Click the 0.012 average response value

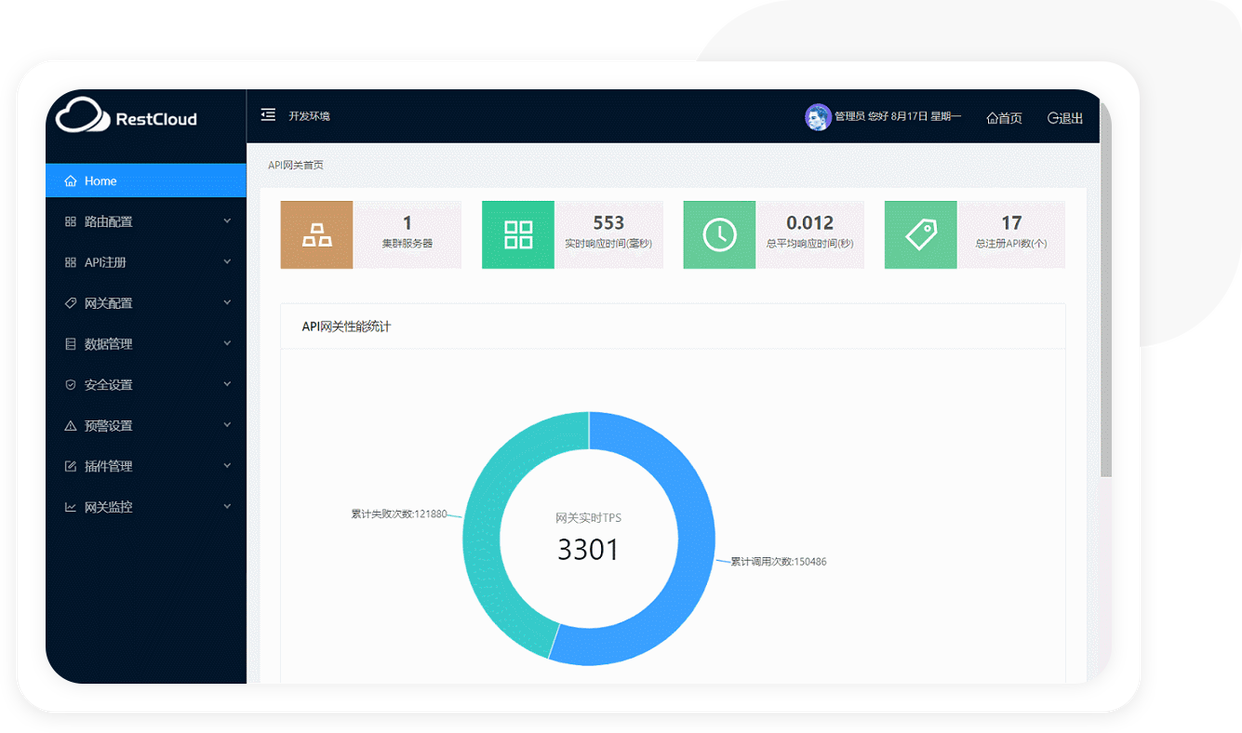coord(810,223)
